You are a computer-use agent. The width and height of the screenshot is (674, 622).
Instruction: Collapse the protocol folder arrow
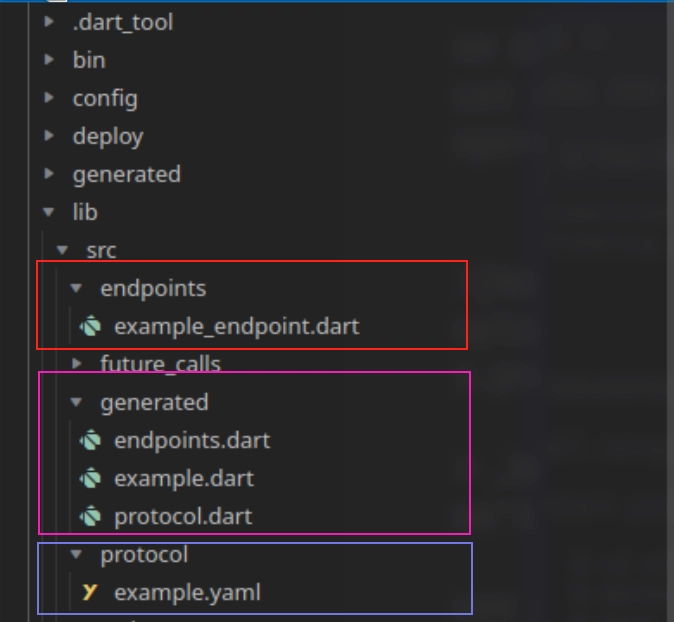coord(76,555)
